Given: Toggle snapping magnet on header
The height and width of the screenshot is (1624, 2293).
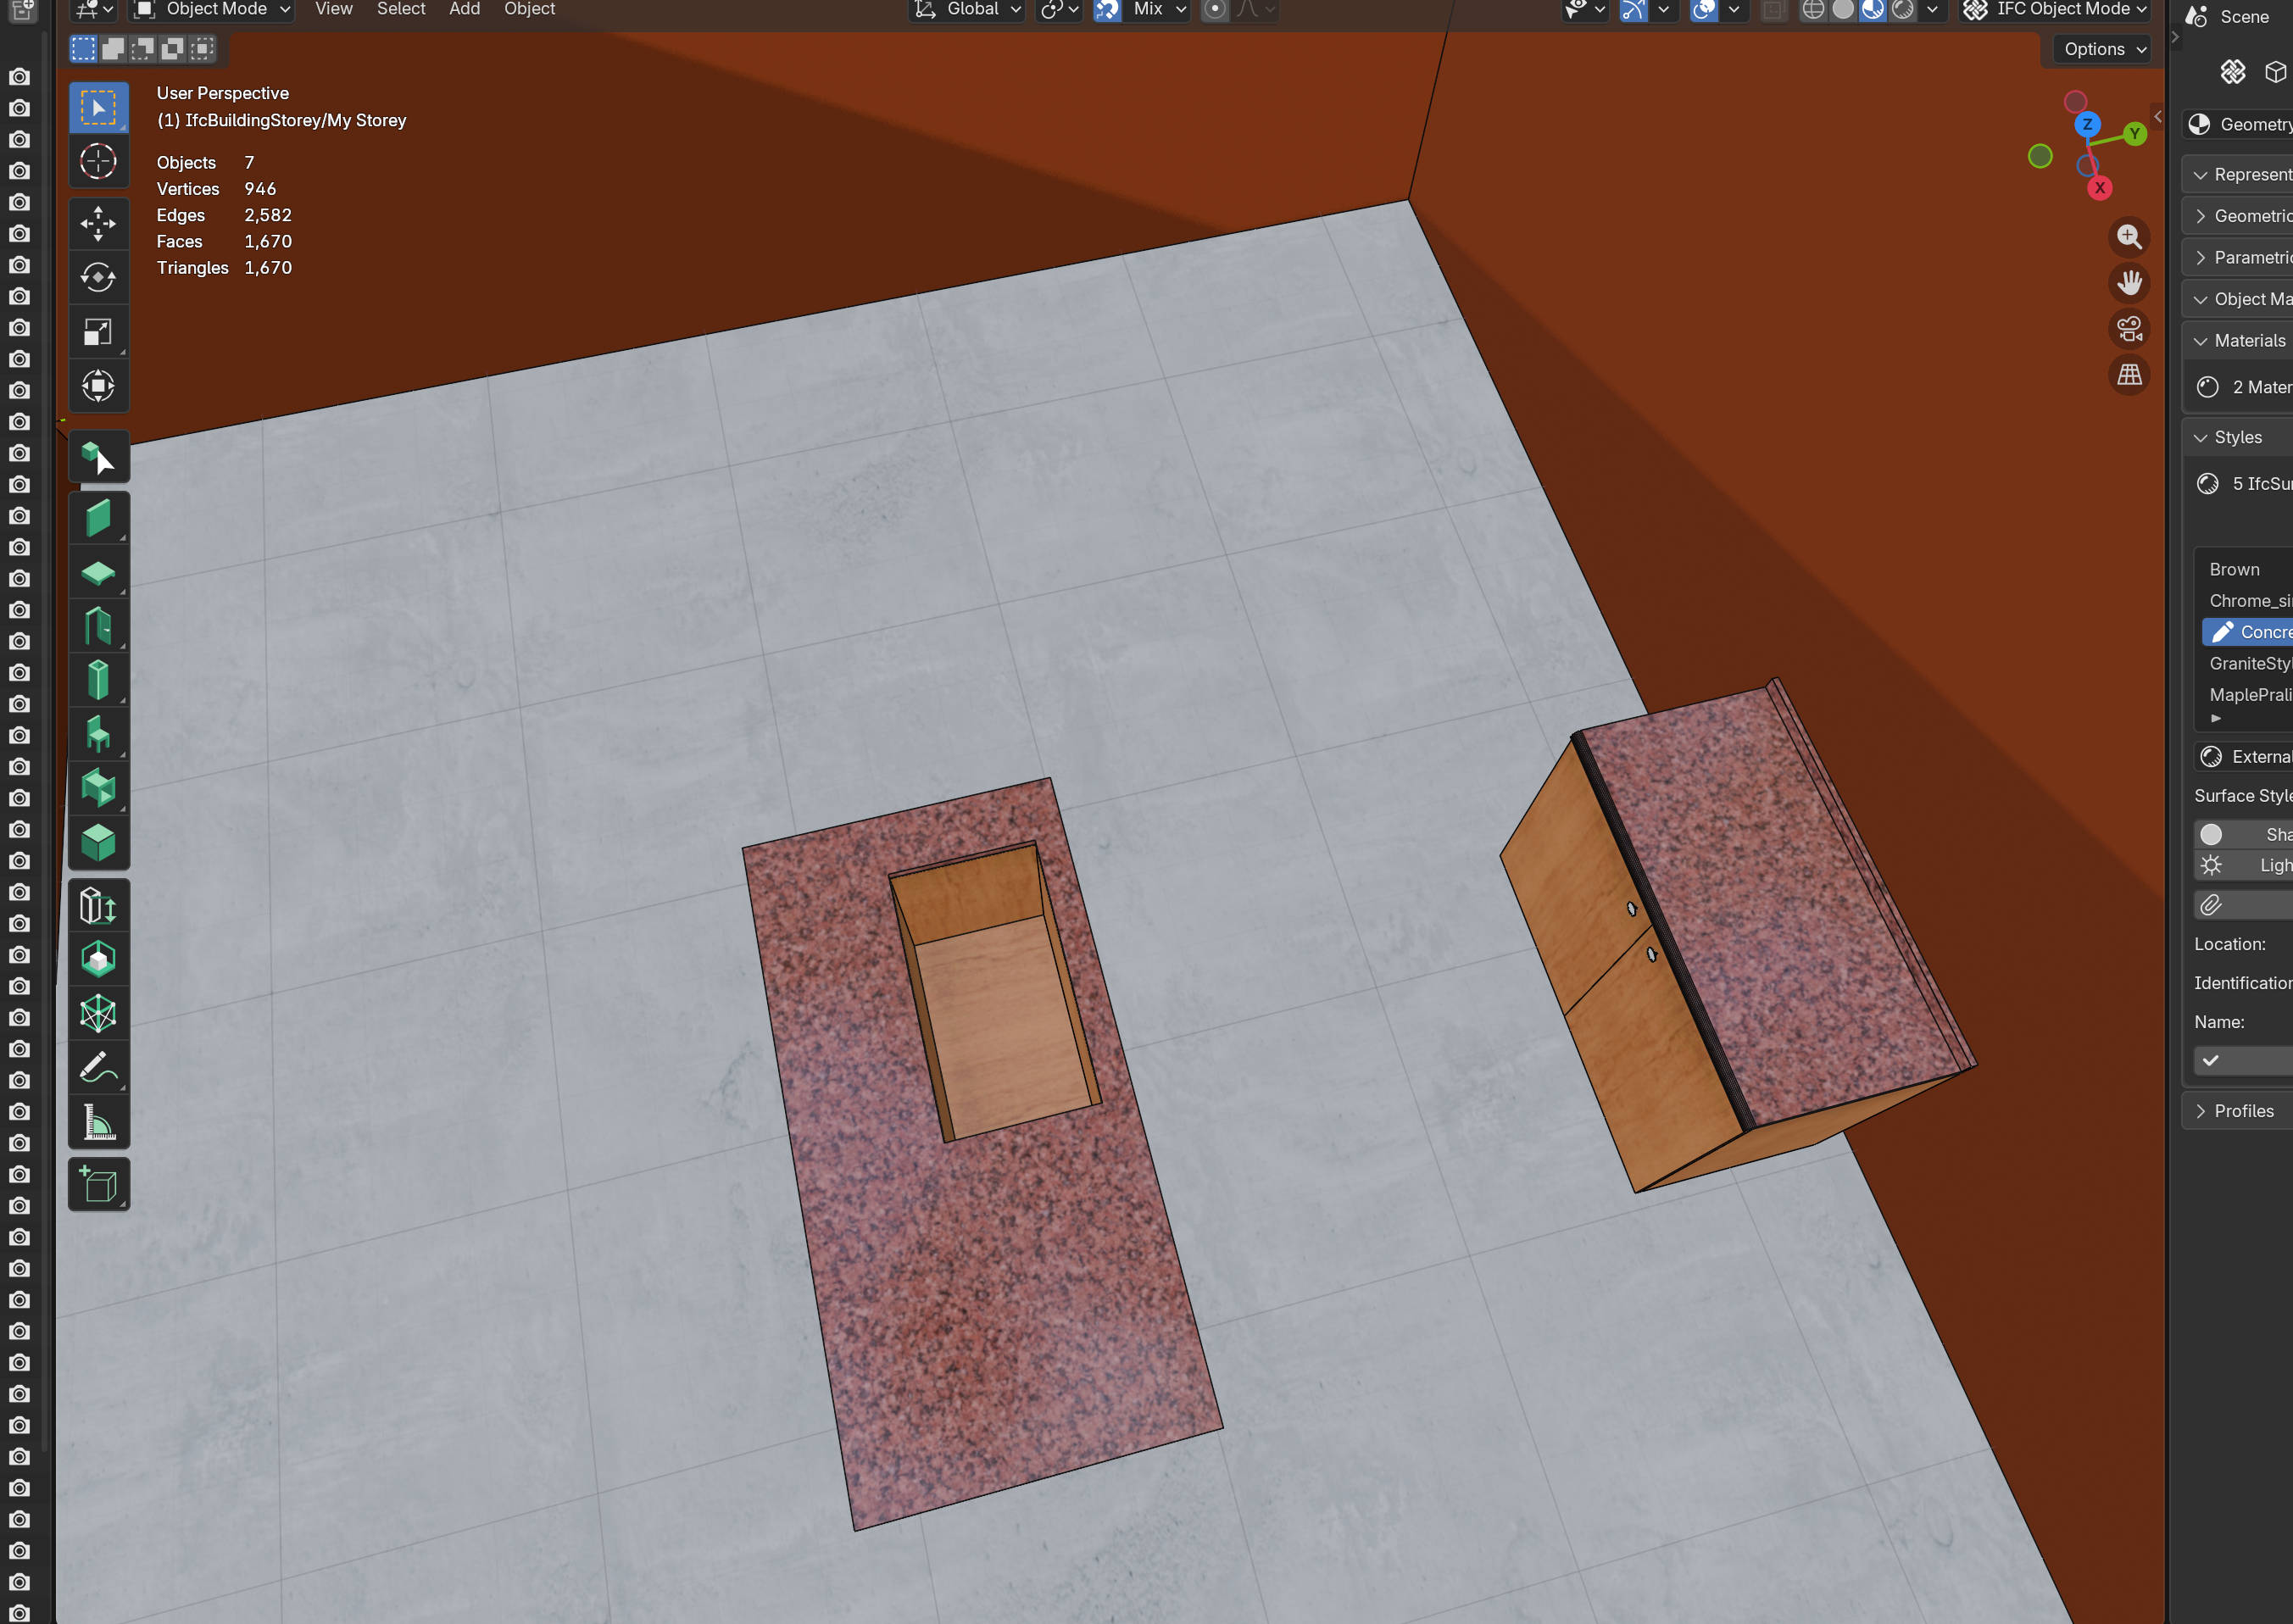Looking at the screenshot, I should tap(1107, 10).
